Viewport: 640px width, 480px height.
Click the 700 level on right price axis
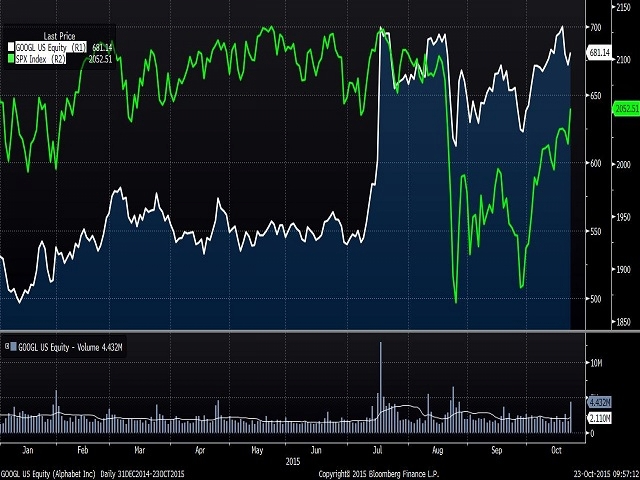click(594, 26)
